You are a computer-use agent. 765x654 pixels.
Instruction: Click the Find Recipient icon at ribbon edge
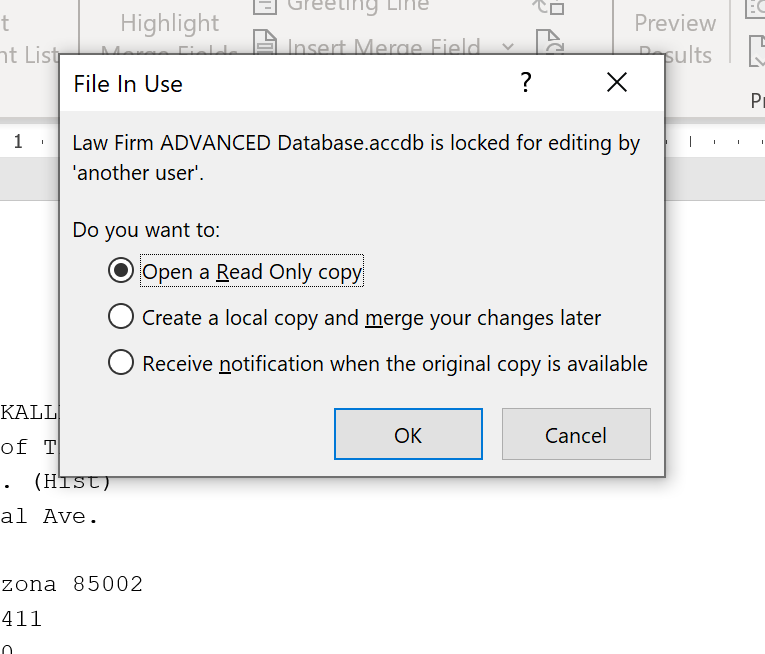pos(756,9)
